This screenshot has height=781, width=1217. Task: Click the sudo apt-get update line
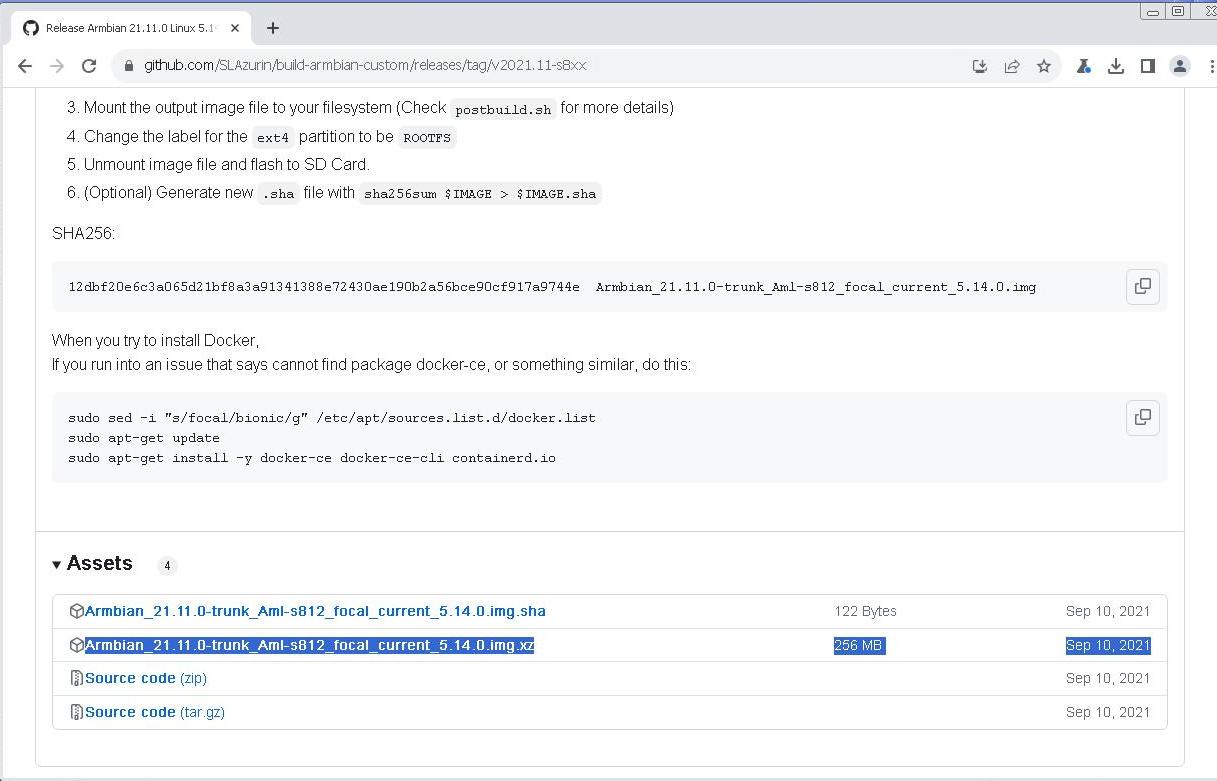point(144,438)
